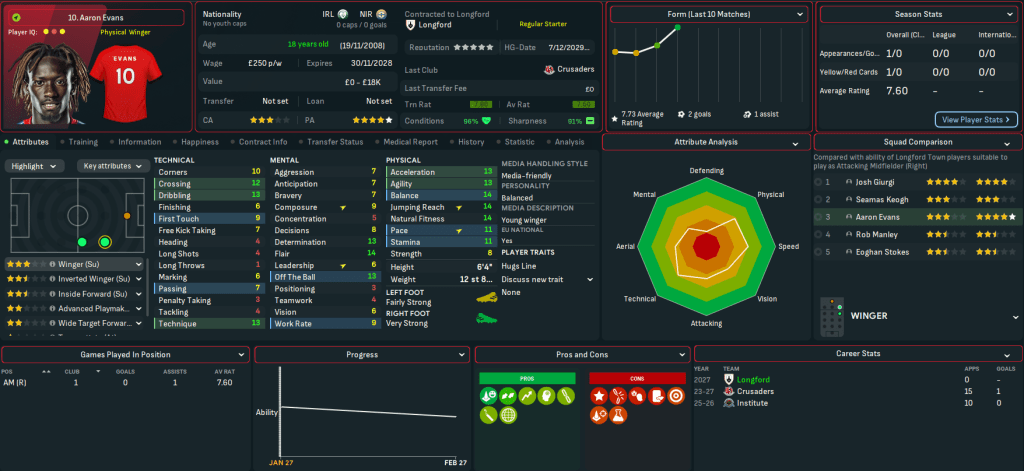Switch to the Contract Info tab
Image resolution: width=1024 pixels, height=471 pixels.
tap(264, 142)
